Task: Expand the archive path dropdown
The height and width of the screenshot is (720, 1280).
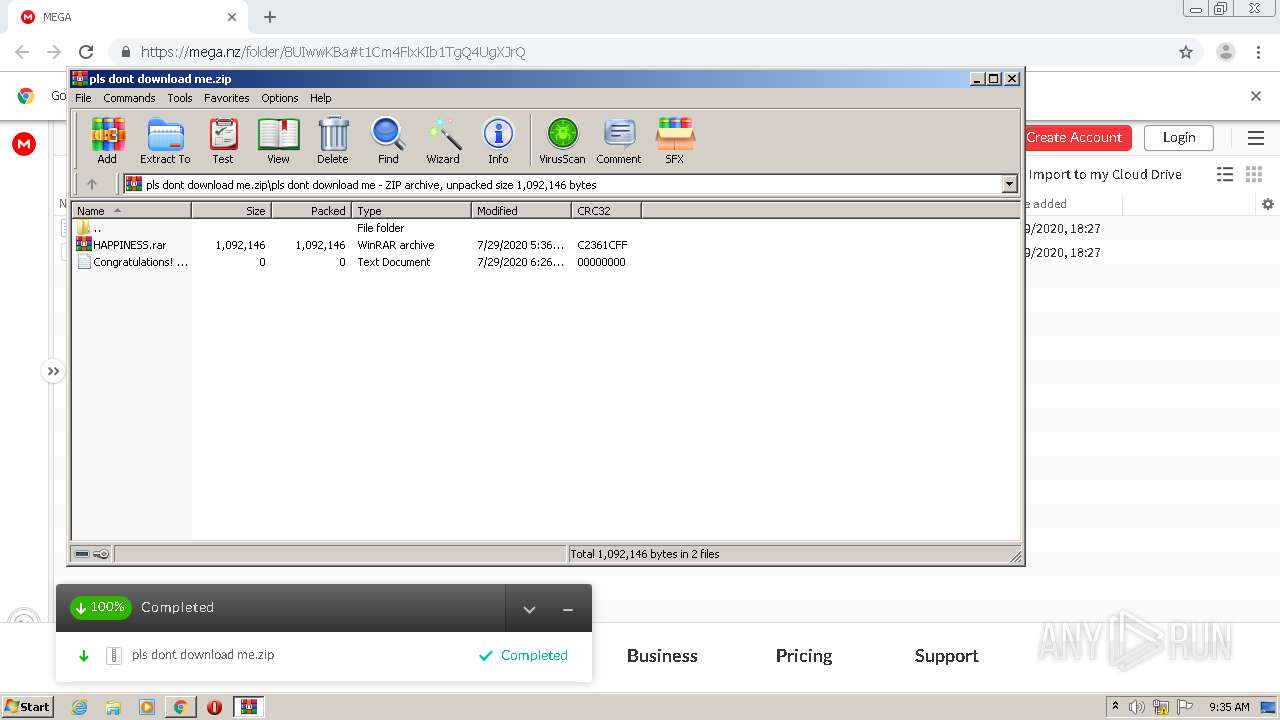Action: coord(1009,184)
